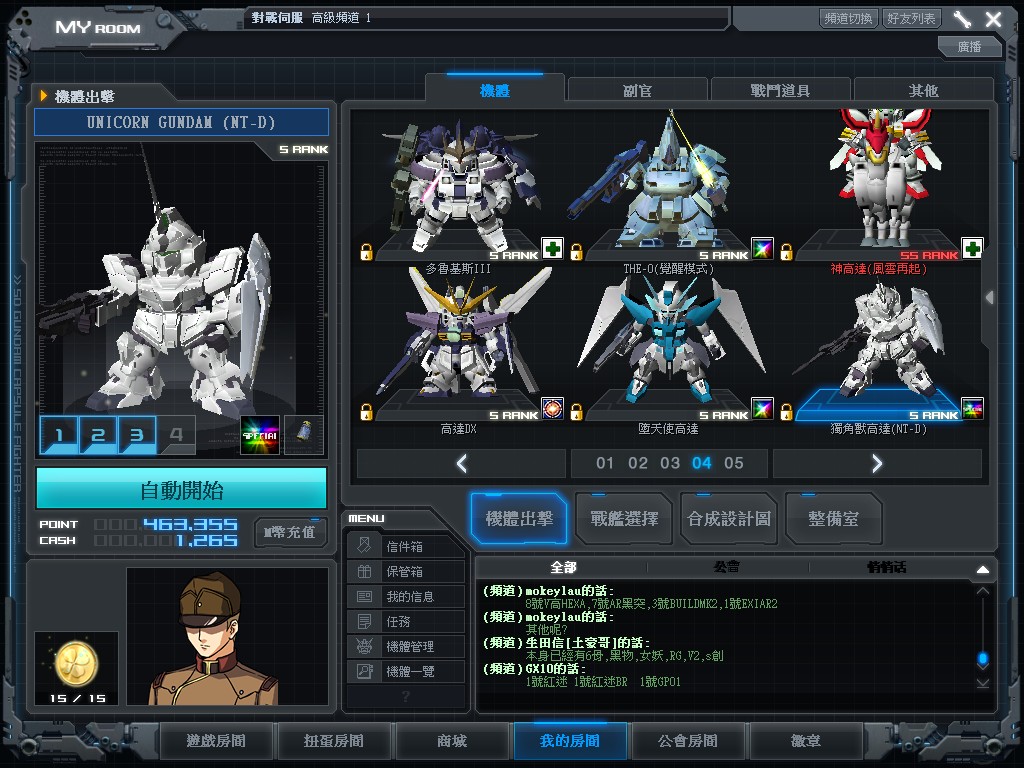Click 合成設計圖 button
Image resolution: width=1024 pixels, height=768 pixels.
(x=729, y=519)
